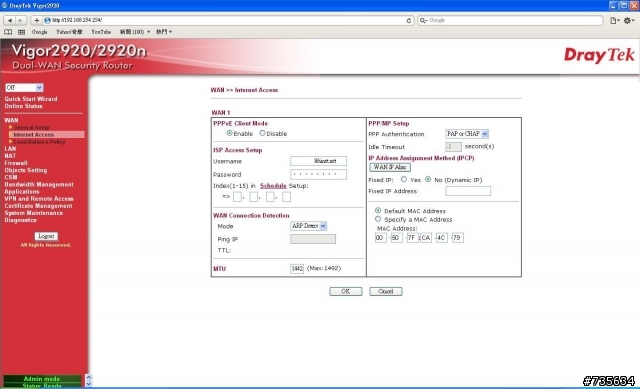
Task: Click the DrayTek logo
Action: point(599,55)
